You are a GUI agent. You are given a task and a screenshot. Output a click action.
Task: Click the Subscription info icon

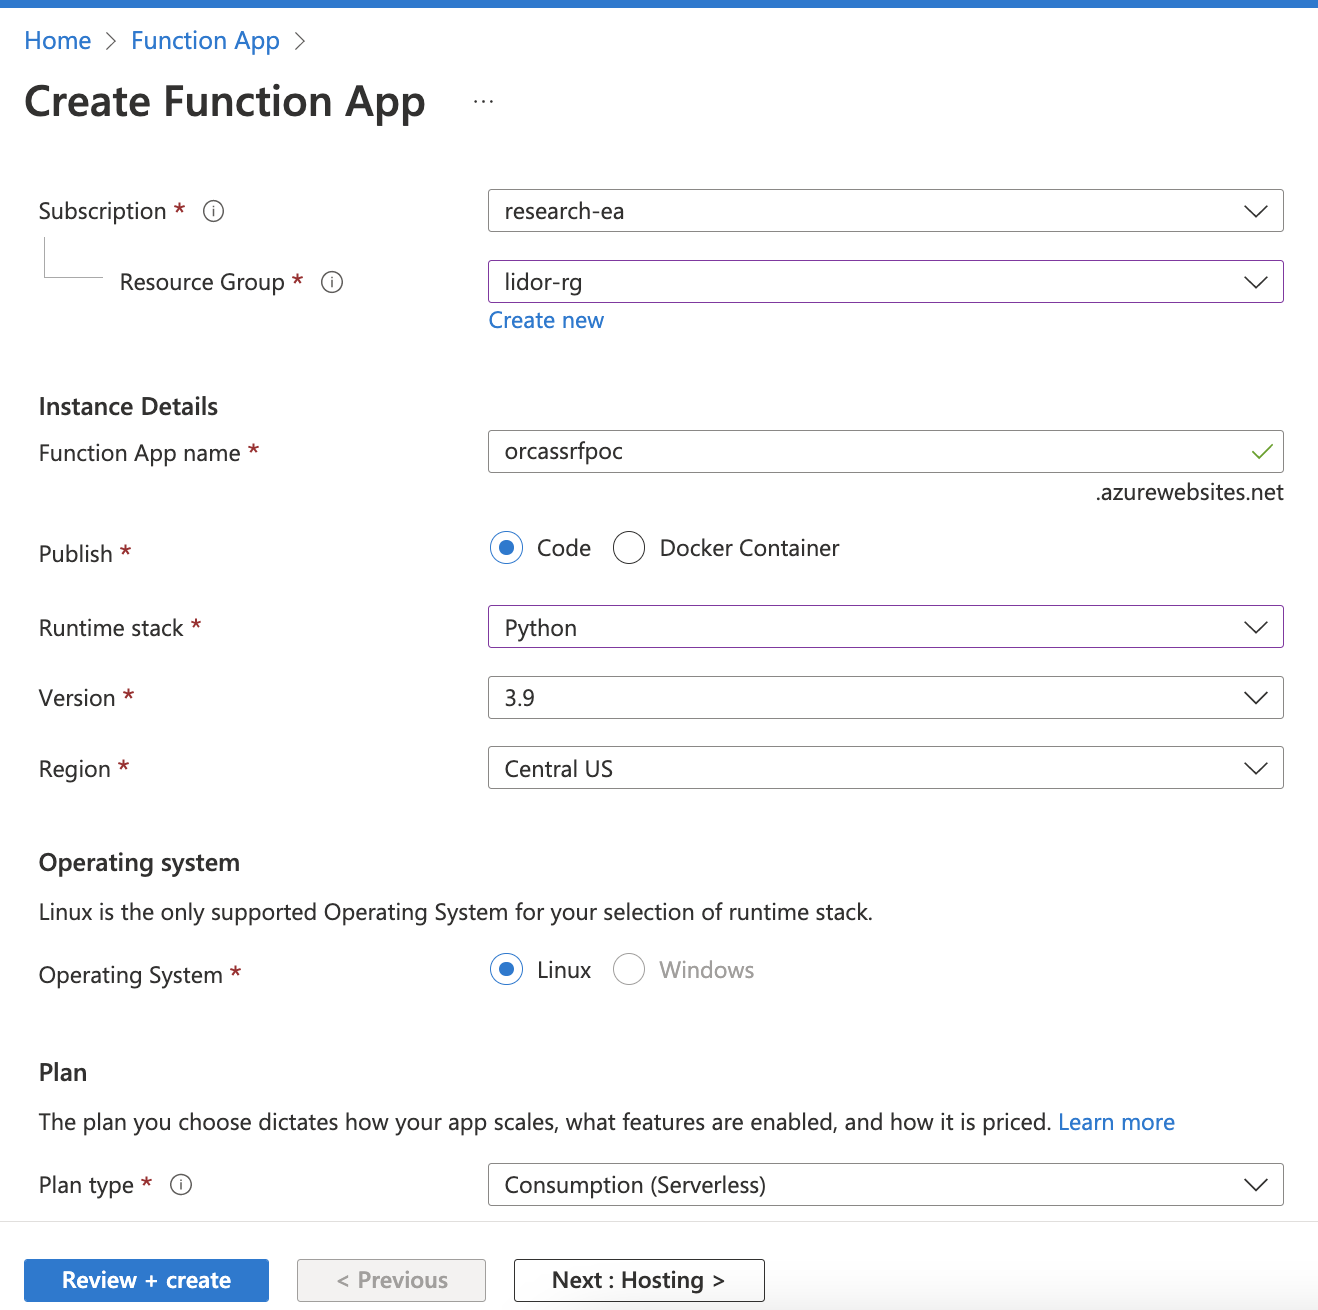(x=213, y=211)
